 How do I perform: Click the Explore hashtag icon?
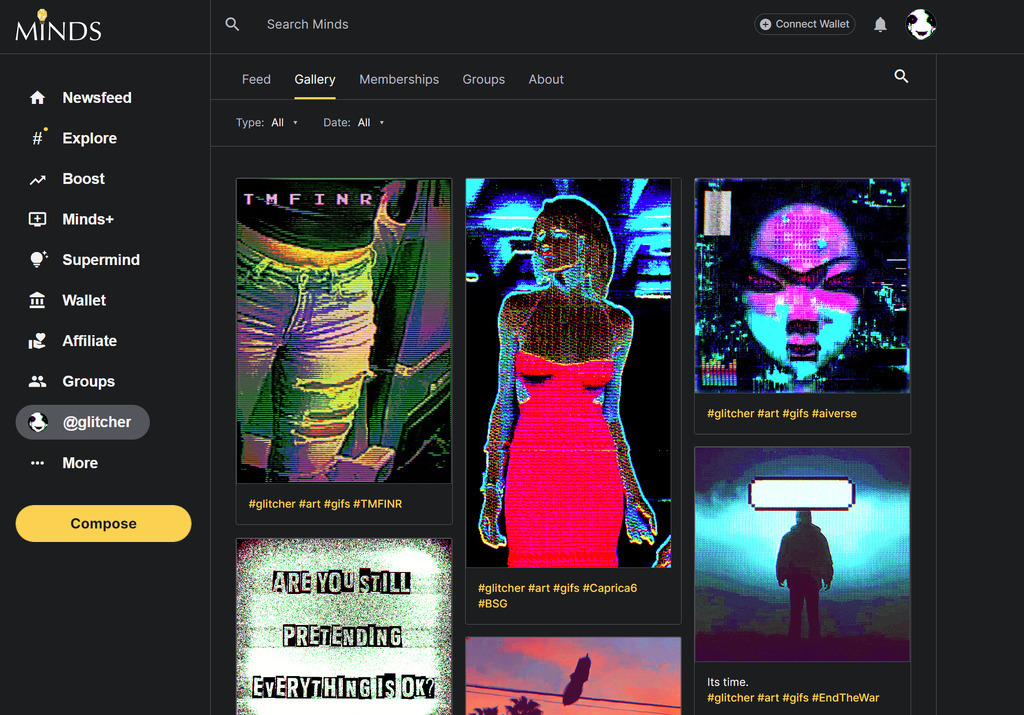point(37,139)
